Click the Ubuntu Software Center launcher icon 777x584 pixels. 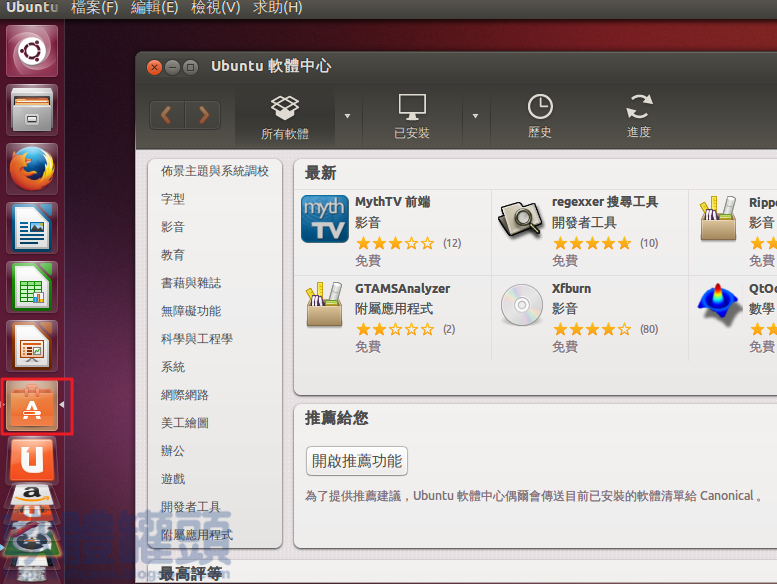[x=32, y=406]
